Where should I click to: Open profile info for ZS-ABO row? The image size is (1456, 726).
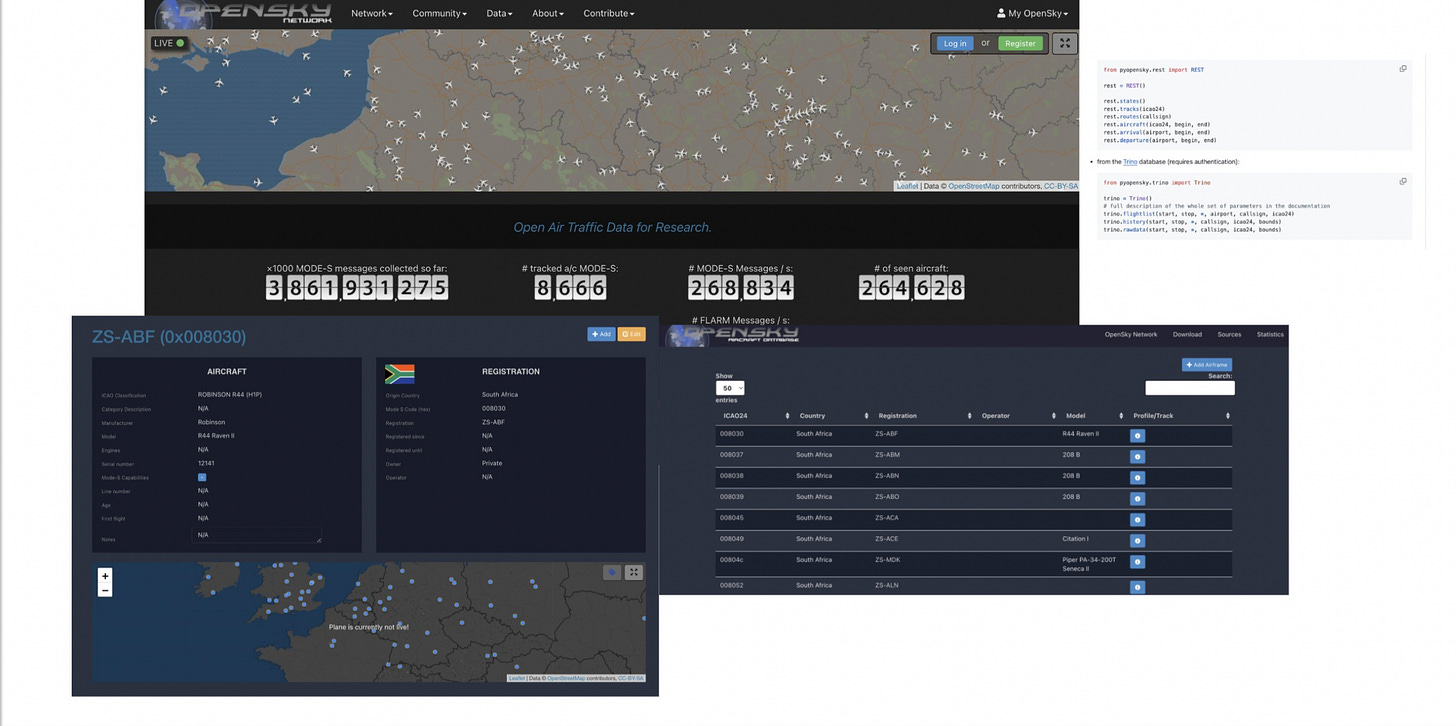[1137, 499]
